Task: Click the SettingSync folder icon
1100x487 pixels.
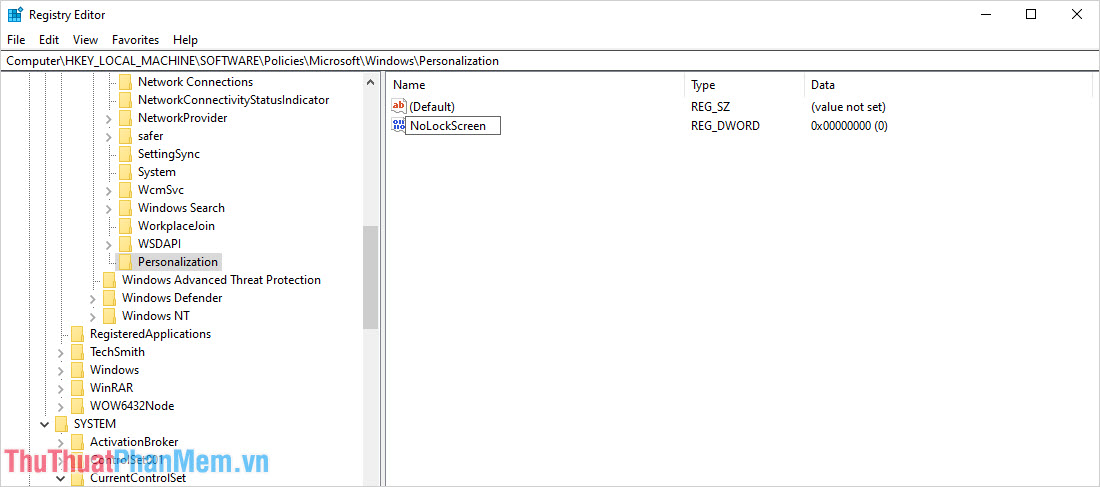Action: tap(125, 154)
